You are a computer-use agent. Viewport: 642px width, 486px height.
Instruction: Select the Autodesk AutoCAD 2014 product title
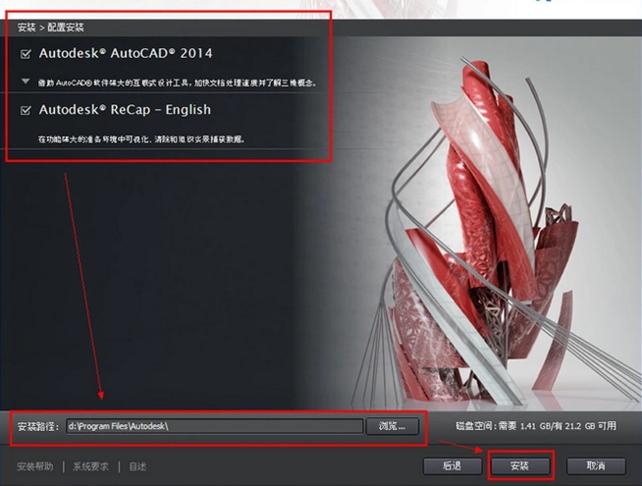click(x=126, y=53)
